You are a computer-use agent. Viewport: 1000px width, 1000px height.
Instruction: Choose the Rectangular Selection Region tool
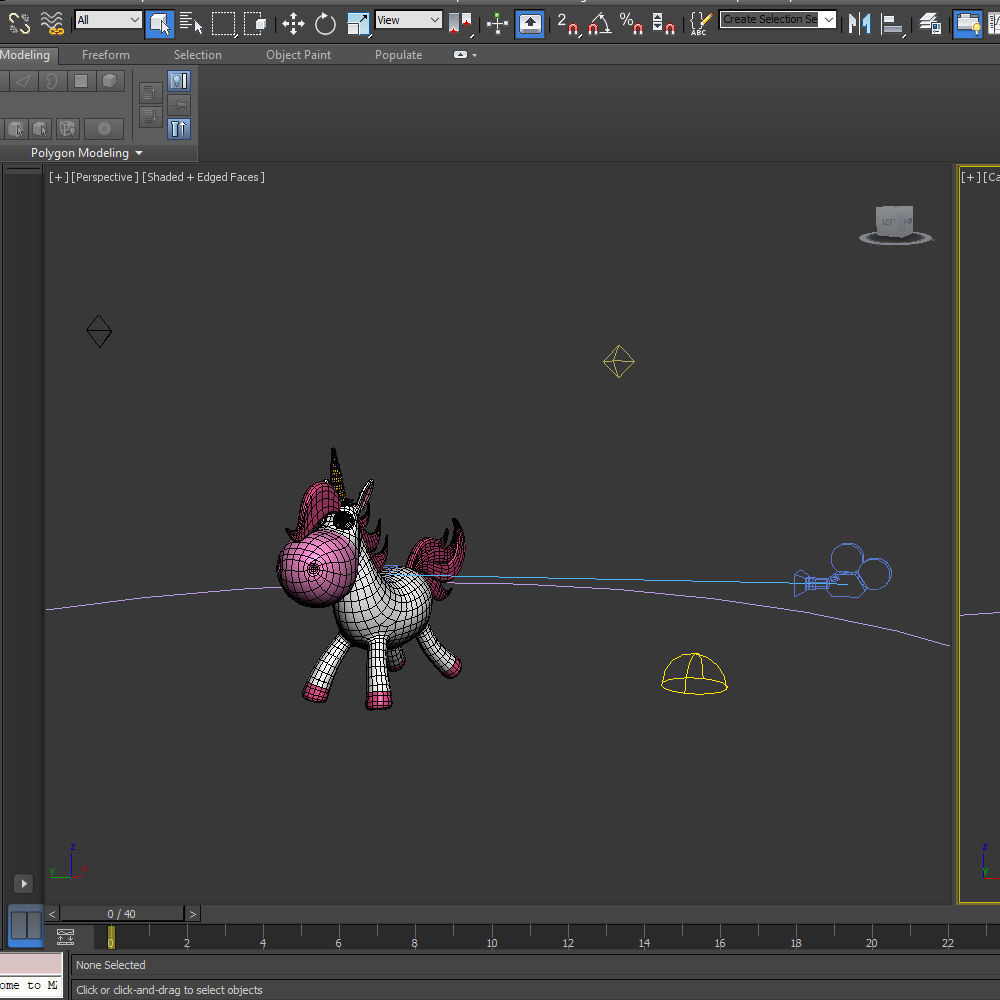224,24
